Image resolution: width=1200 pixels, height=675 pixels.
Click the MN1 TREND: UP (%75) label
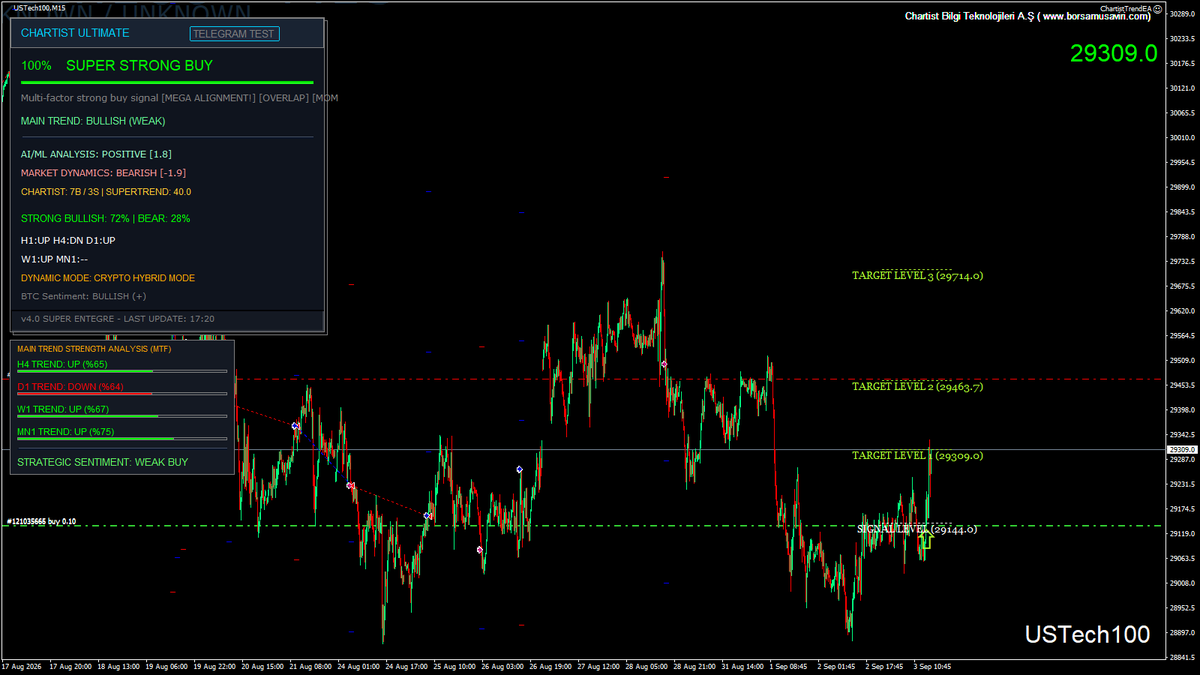point(66,432)
